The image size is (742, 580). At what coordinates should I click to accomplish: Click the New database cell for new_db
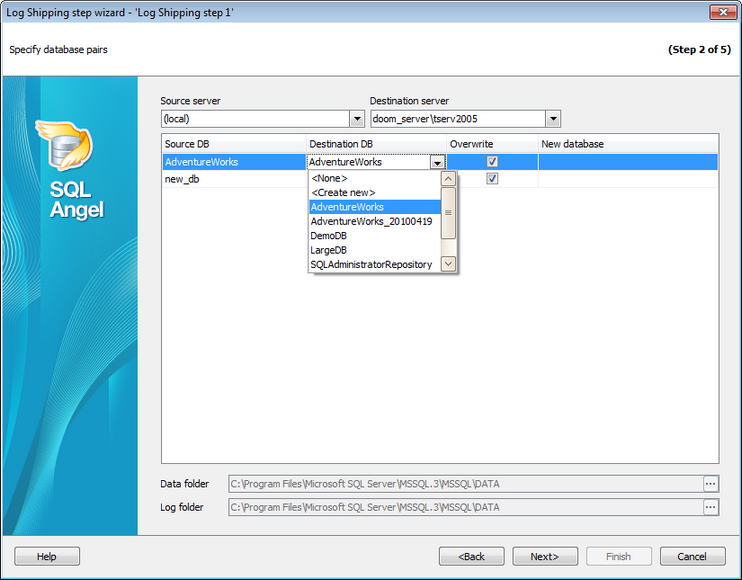click(x=628, y=179)
